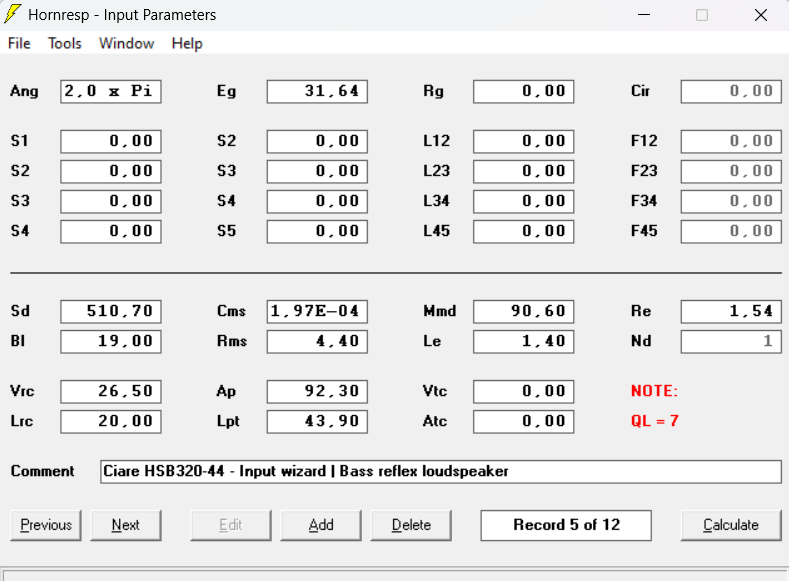Click the Calculate button

(731, 525)
